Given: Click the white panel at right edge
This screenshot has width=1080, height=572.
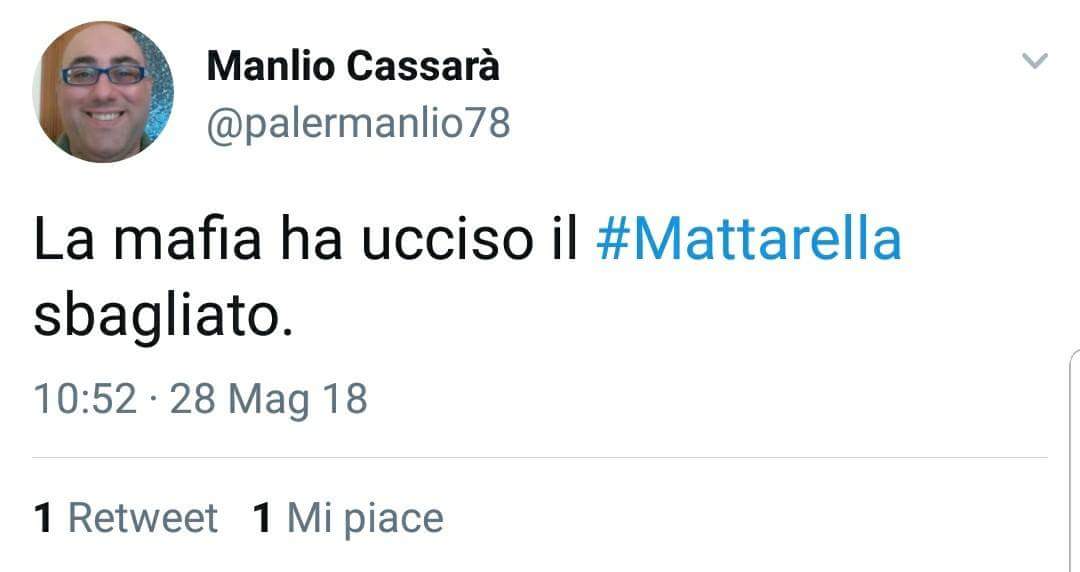Looking at the screenshot, I should (x=1074, y=460).
